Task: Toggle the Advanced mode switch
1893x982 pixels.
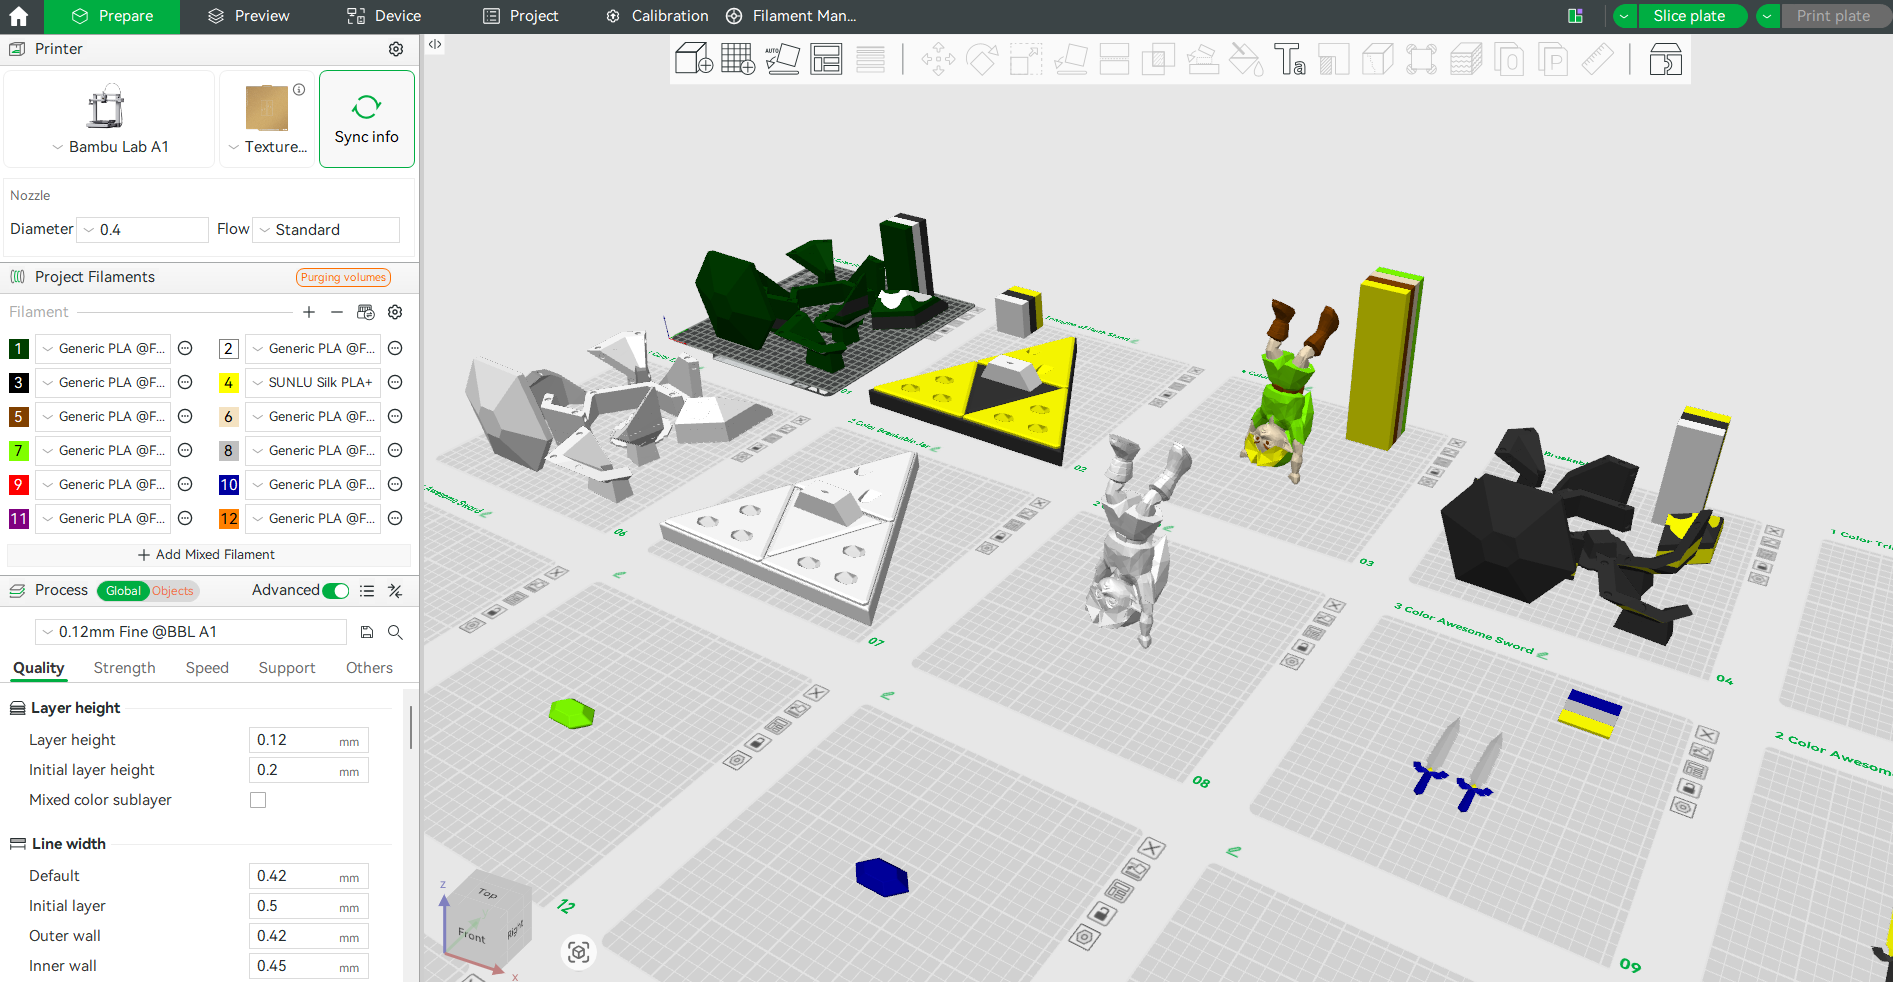Action: (336, 591)
